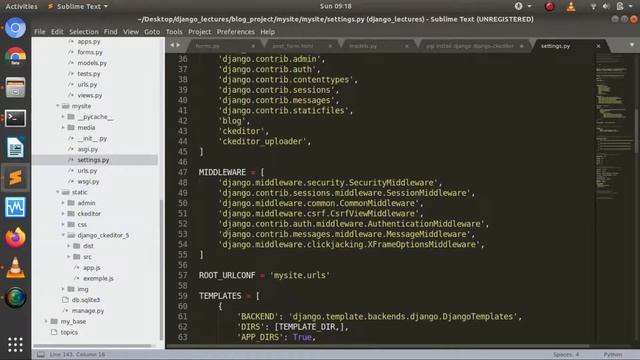Click Activities in the top bar

tap(21, 6)
